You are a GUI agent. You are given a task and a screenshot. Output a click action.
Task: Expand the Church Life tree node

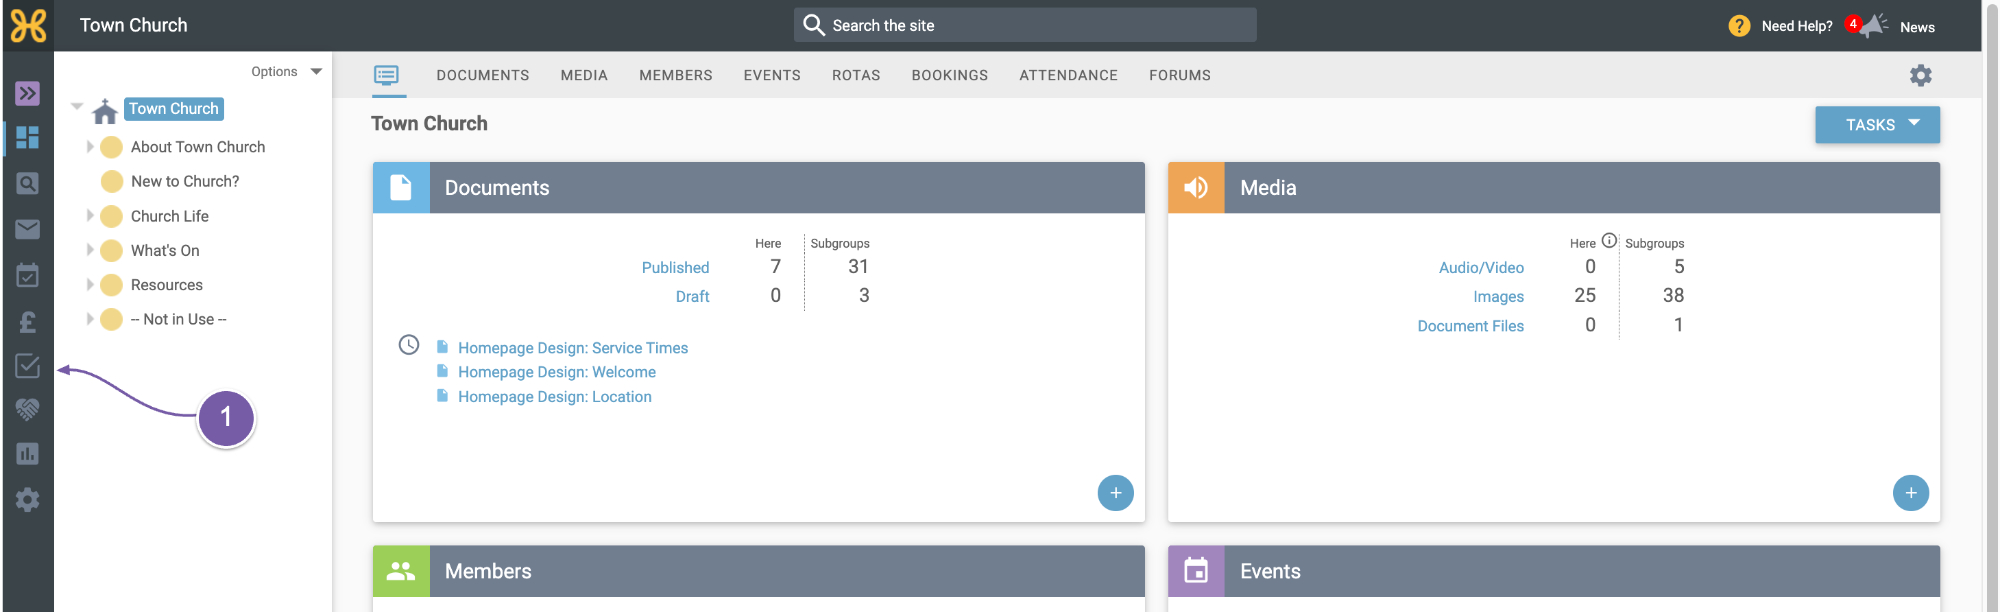point(90,216)
